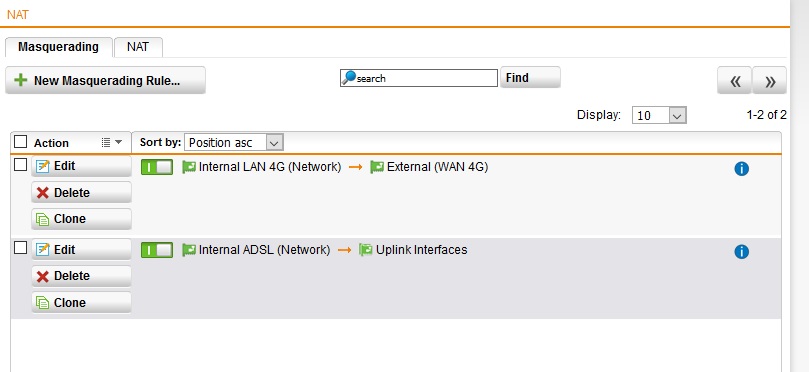Open the Display count dropdown
This screenshot has width=809, height=372.
(x=659, y=115)
